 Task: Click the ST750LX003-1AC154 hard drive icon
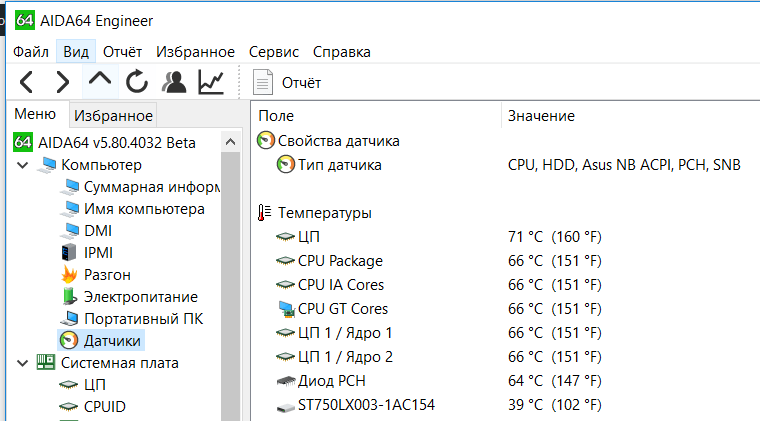click(x=285, y=406)
